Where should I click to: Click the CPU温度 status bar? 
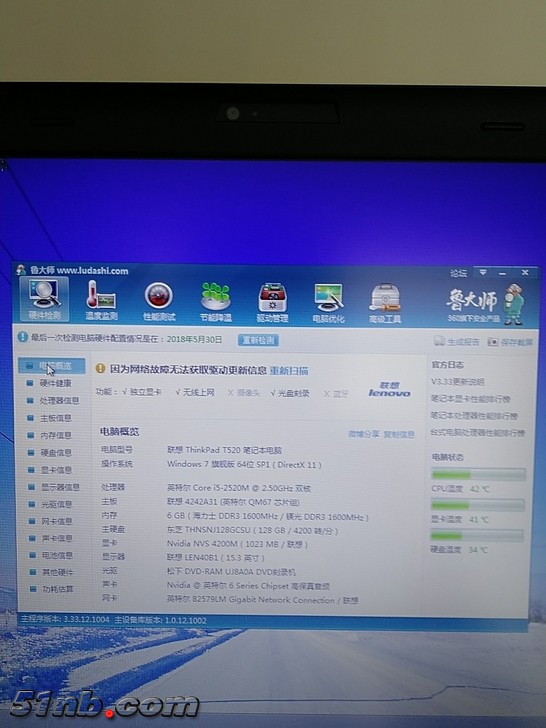coord(478,474)
